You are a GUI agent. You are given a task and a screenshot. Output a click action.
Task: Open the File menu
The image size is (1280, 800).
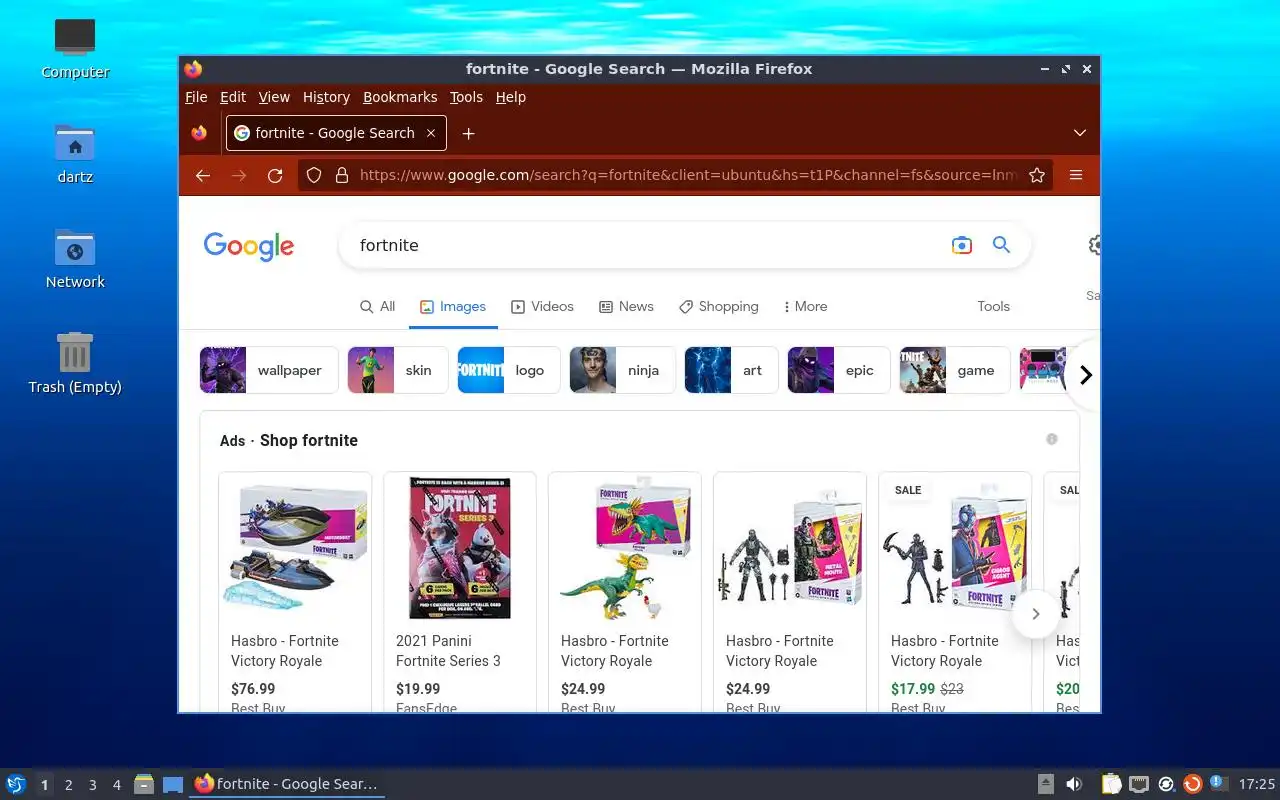pos(196,97)
